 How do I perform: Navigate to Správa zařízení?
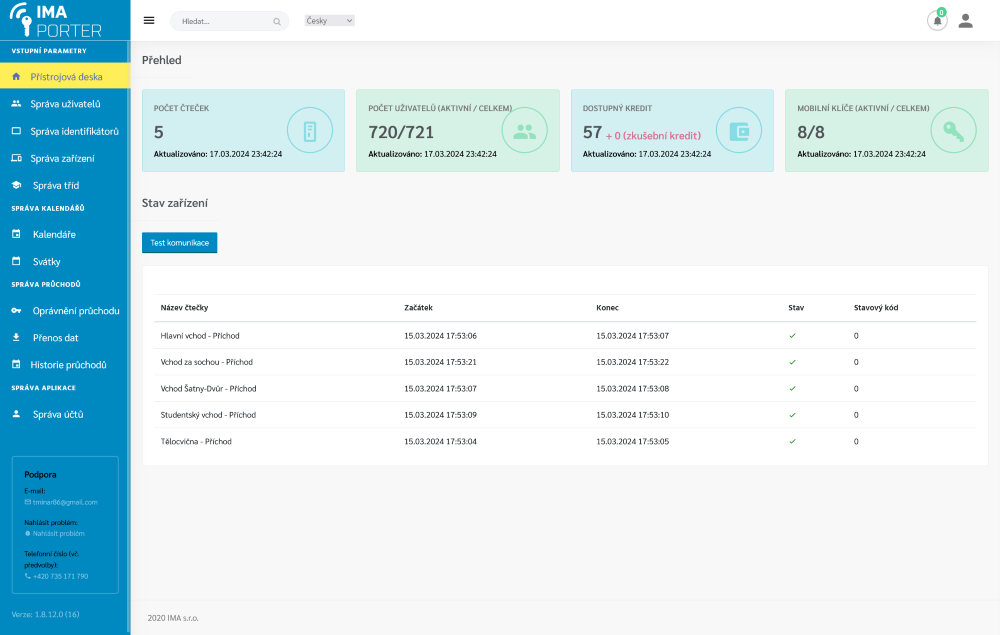tap(65, 158)
